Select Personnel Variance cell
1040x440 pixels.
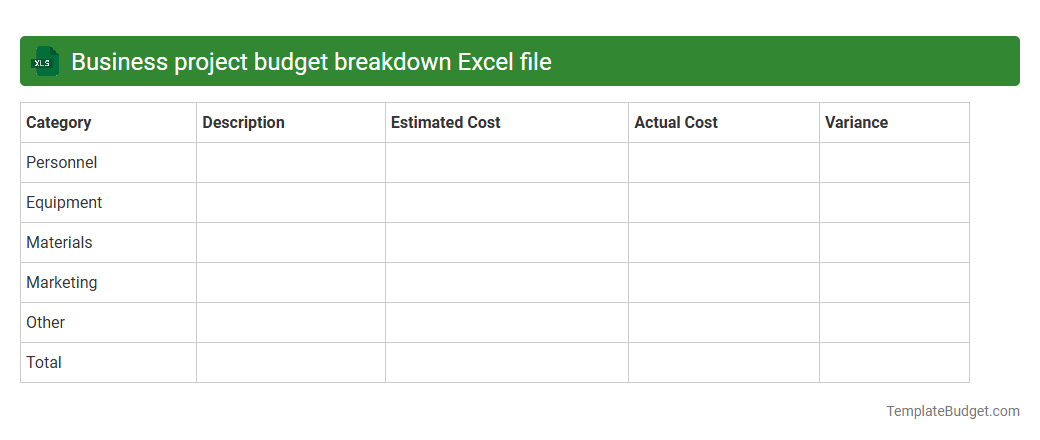point(895,163)
